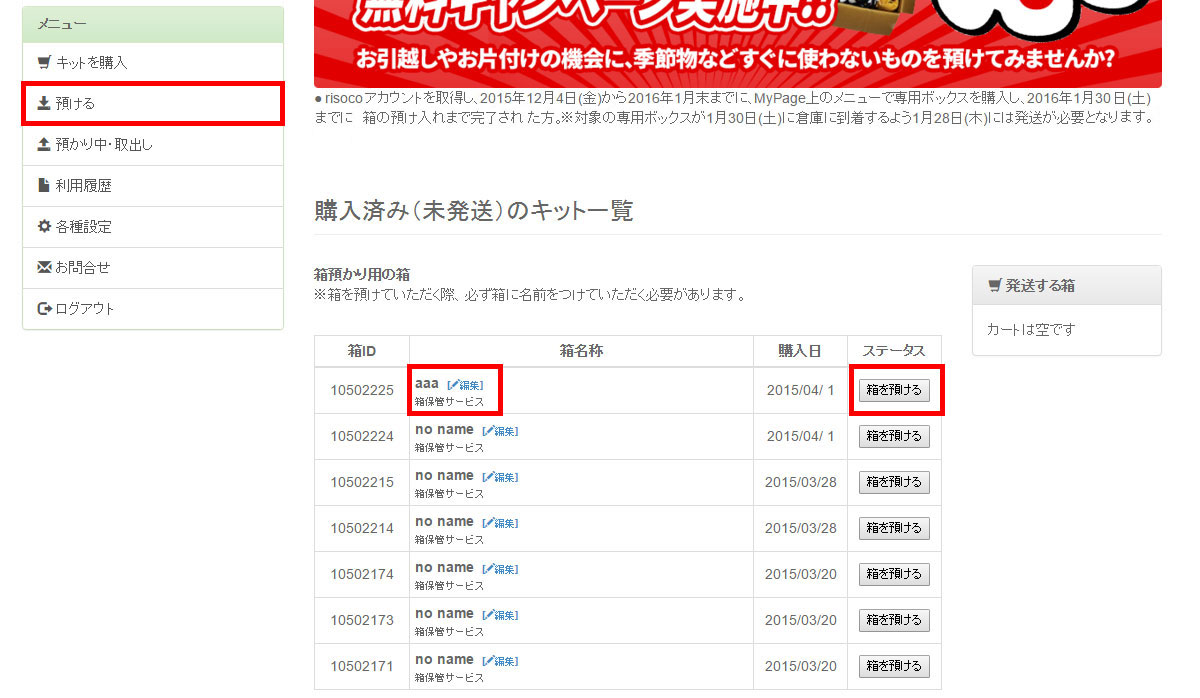Click 箱を預ける for box 10502215
Viewport: 1200px width, 698px height.
pos(894,482)
